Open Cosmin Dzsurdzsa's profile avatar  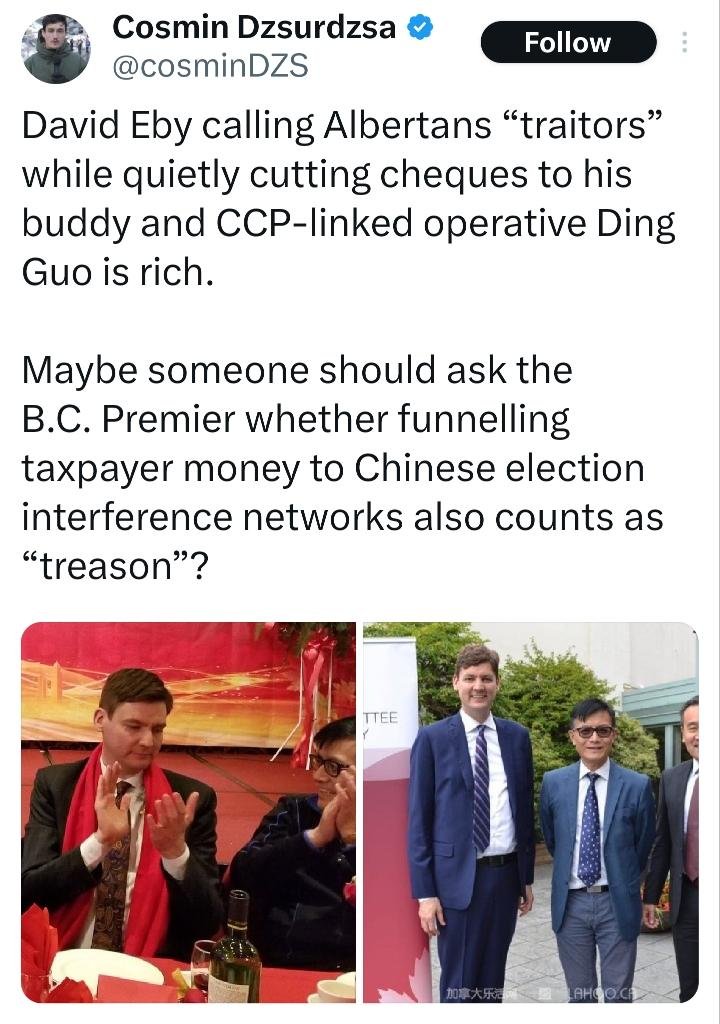click(55, 48)
